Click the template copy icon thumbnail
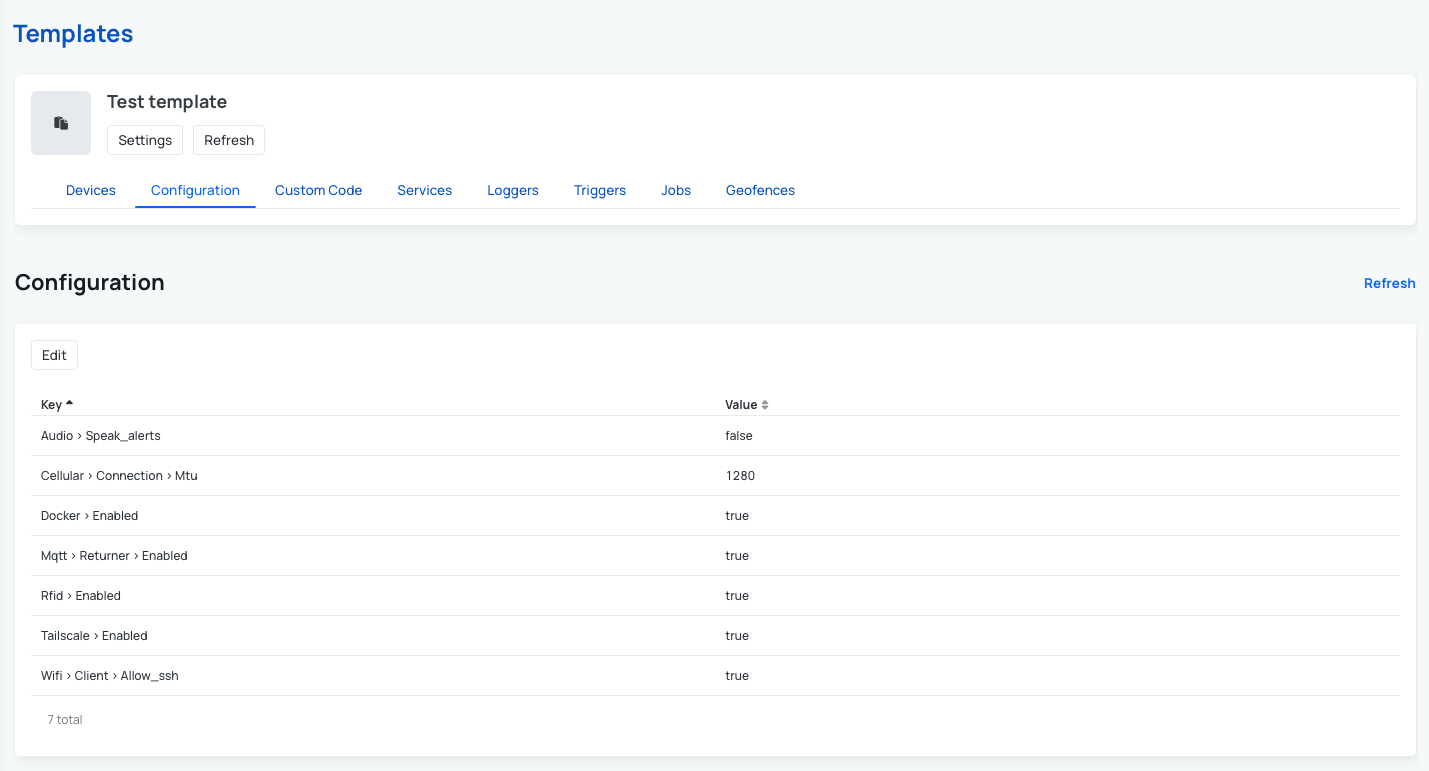 point(61,123)
